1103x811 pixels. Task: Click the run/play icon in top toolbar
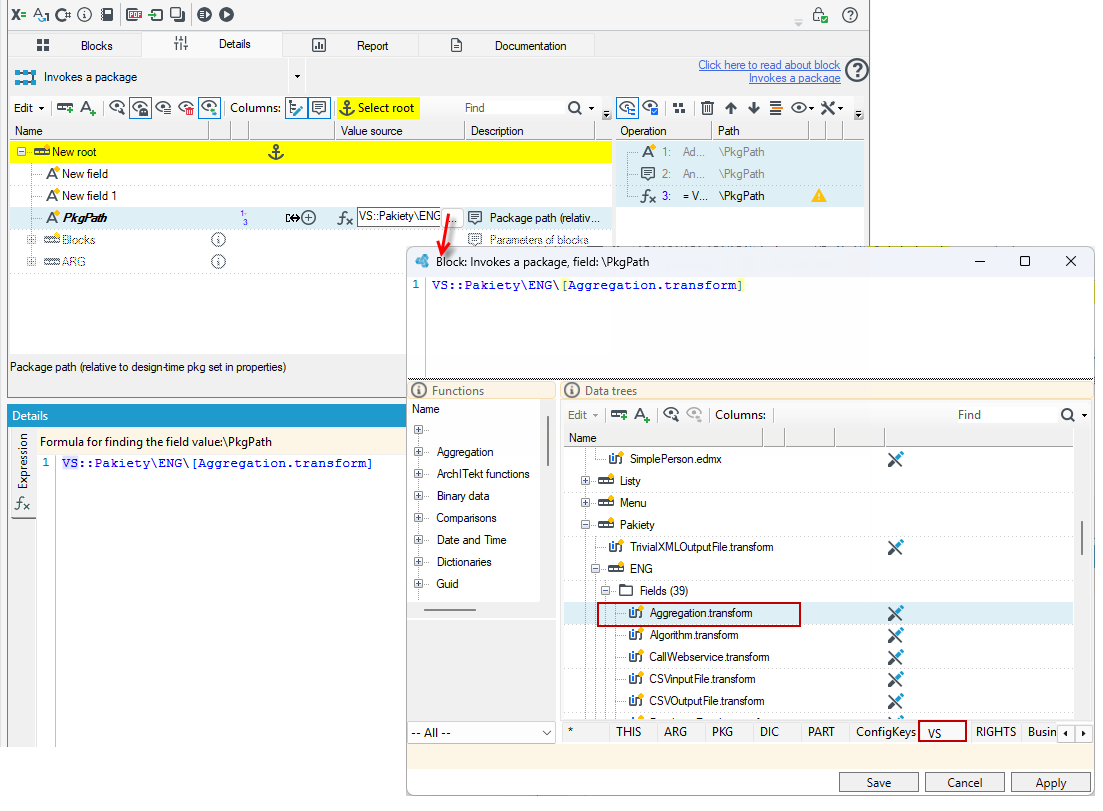227,14
